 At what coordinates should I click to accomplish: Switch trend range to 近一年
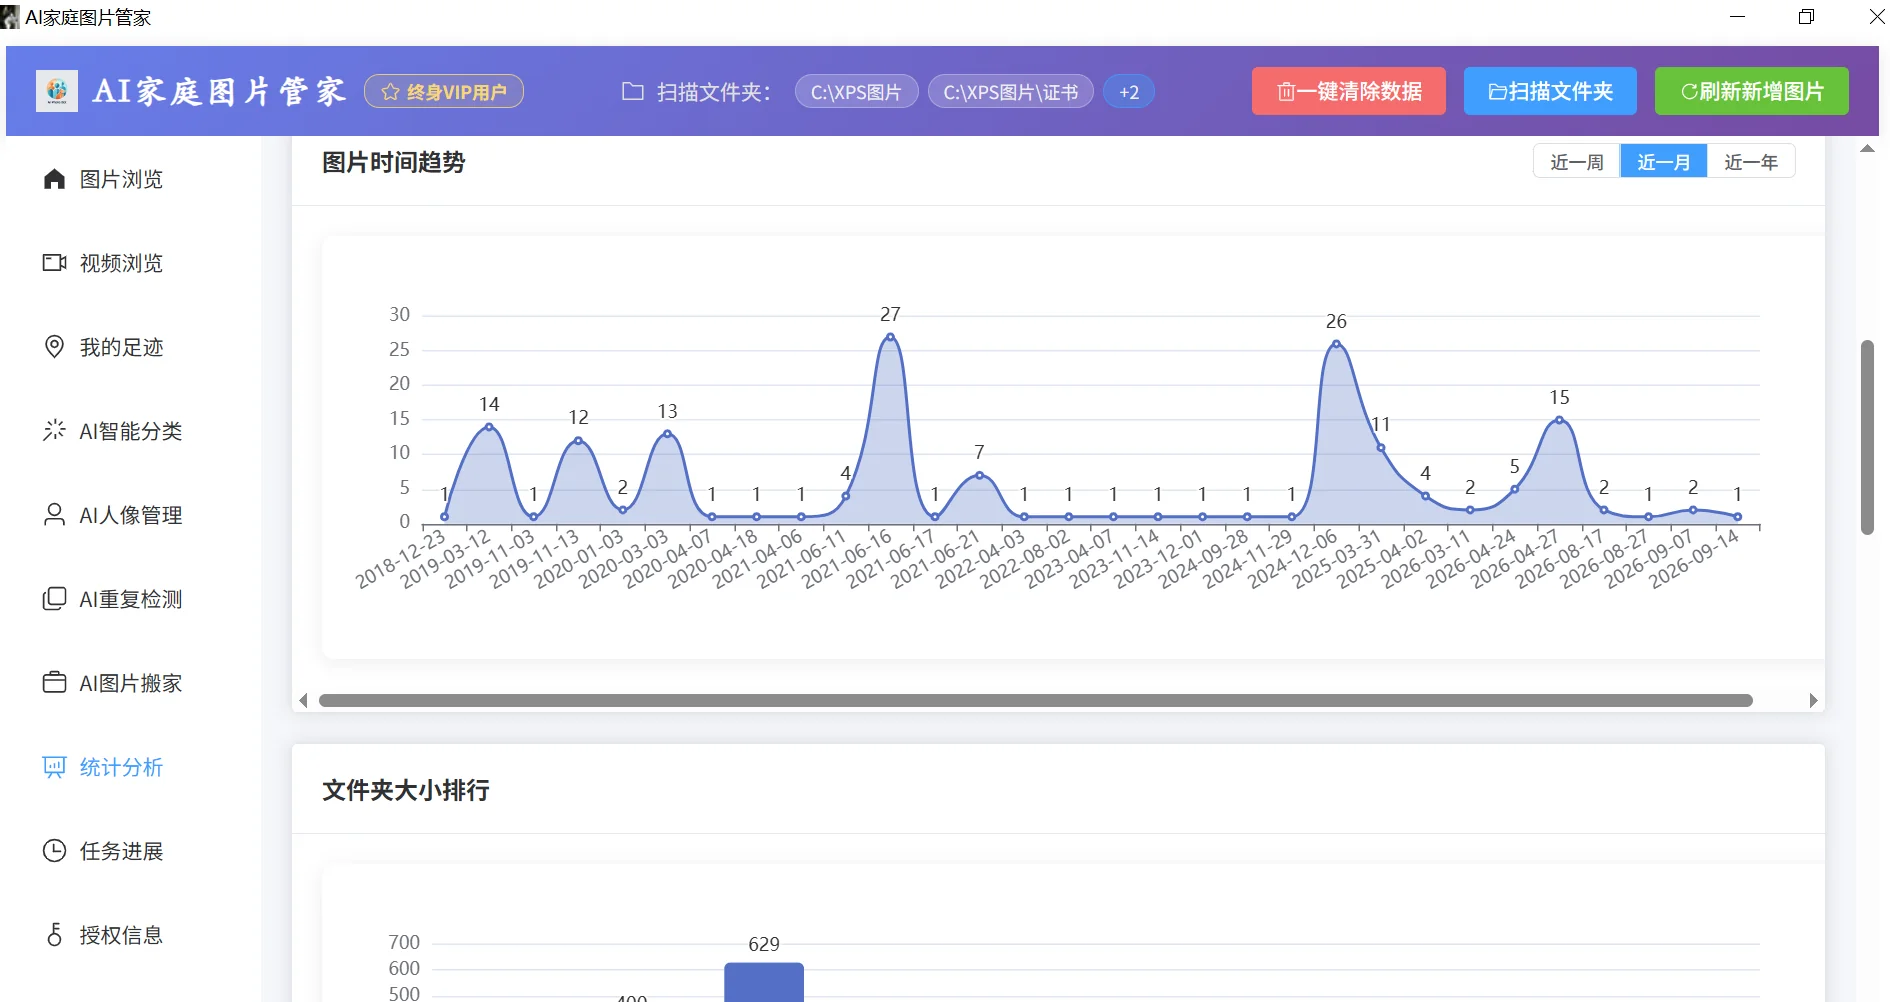tap(1751, 162)
